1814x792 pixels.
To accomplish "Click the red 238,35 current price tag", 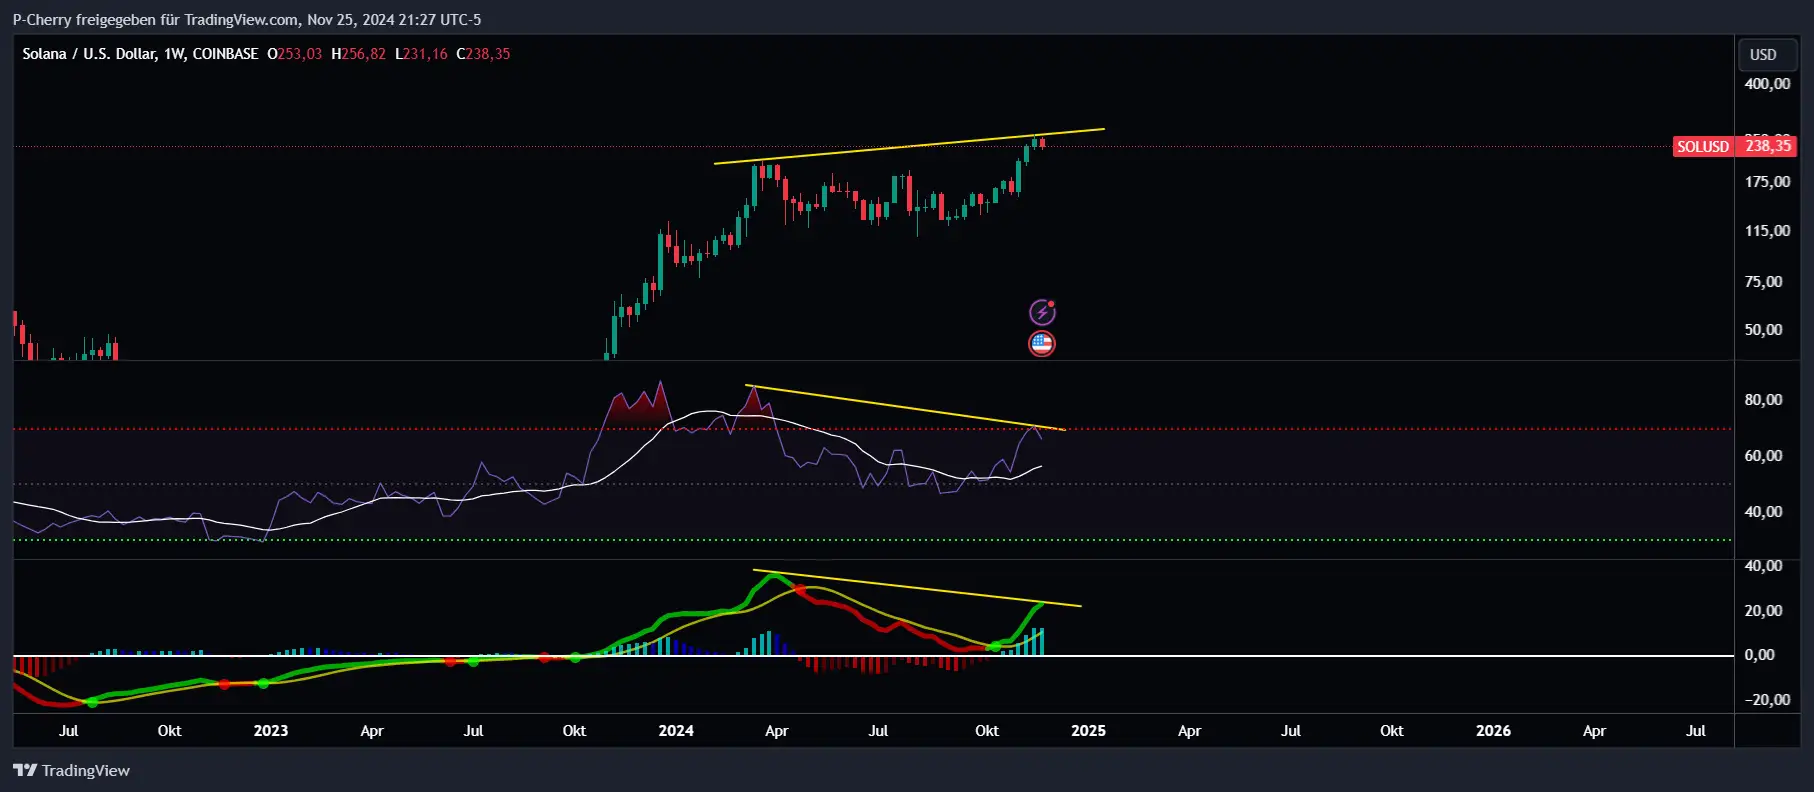I will 1767,146.
